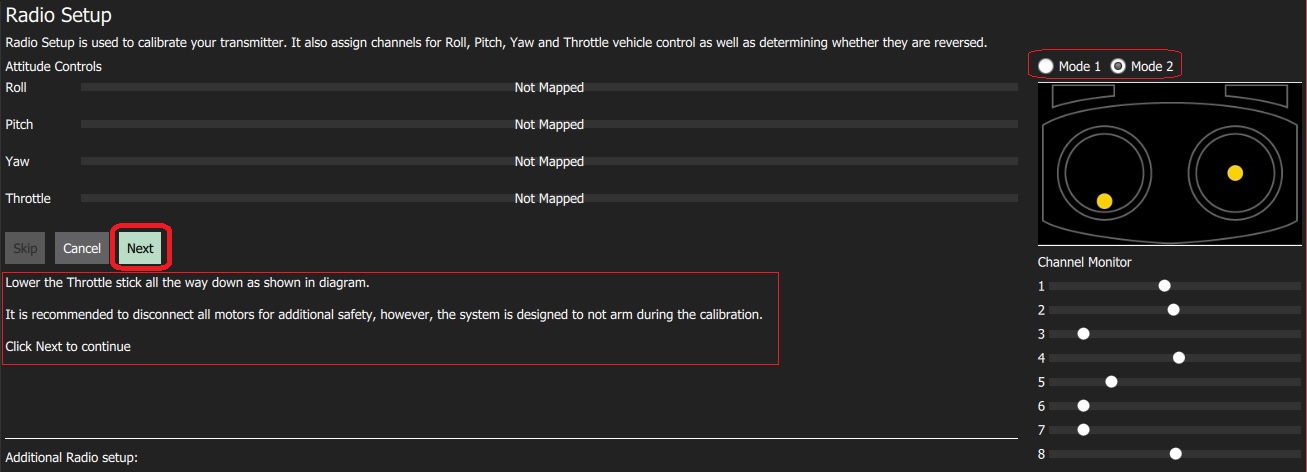1307x472 pixels.
Task: Click the Channel 1 monitor slider handle
Action: coord(1164,286)
